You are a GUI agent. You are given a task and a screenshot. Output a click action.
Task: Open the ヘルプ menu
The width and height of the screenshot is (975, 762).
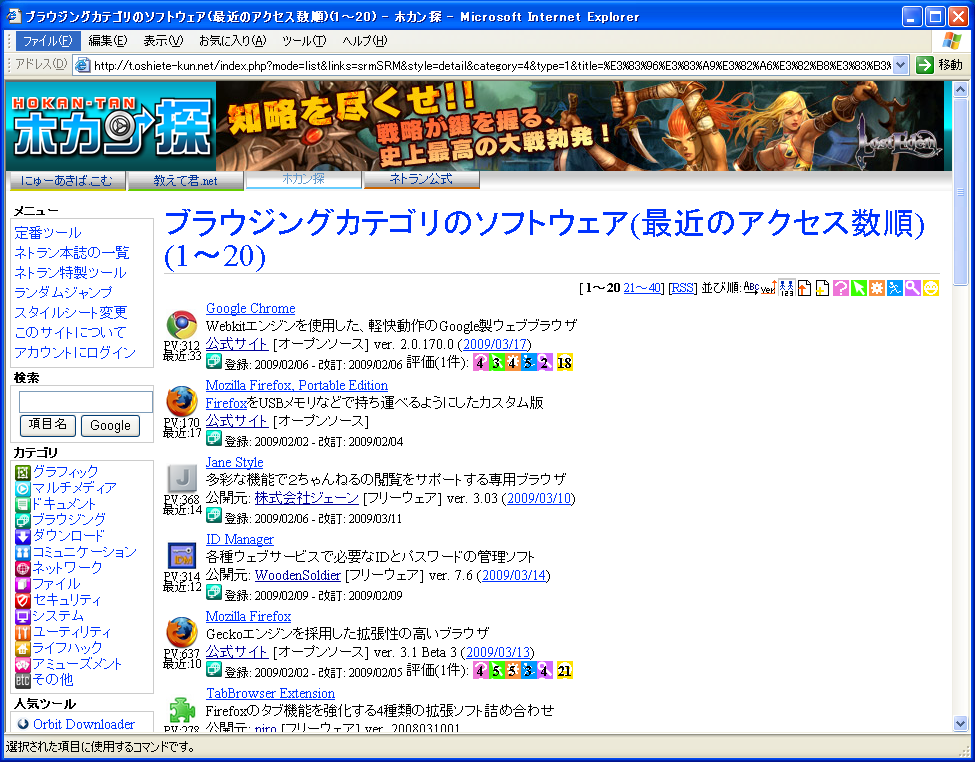coord(364,41)
